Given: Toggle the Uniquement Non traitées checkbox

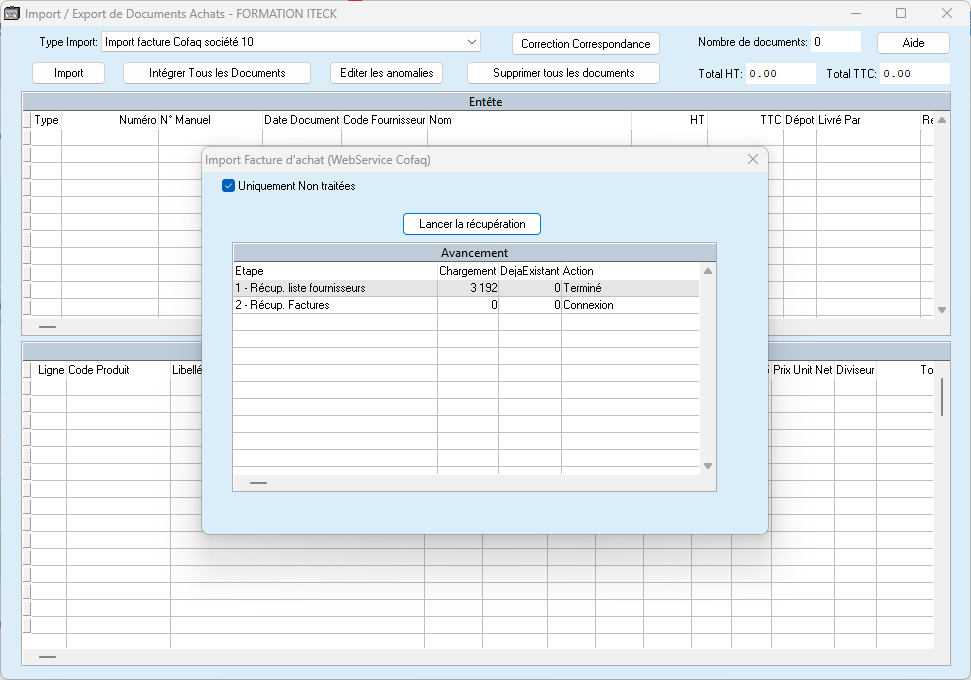Looking at the screenshot, I should [229, 186].
